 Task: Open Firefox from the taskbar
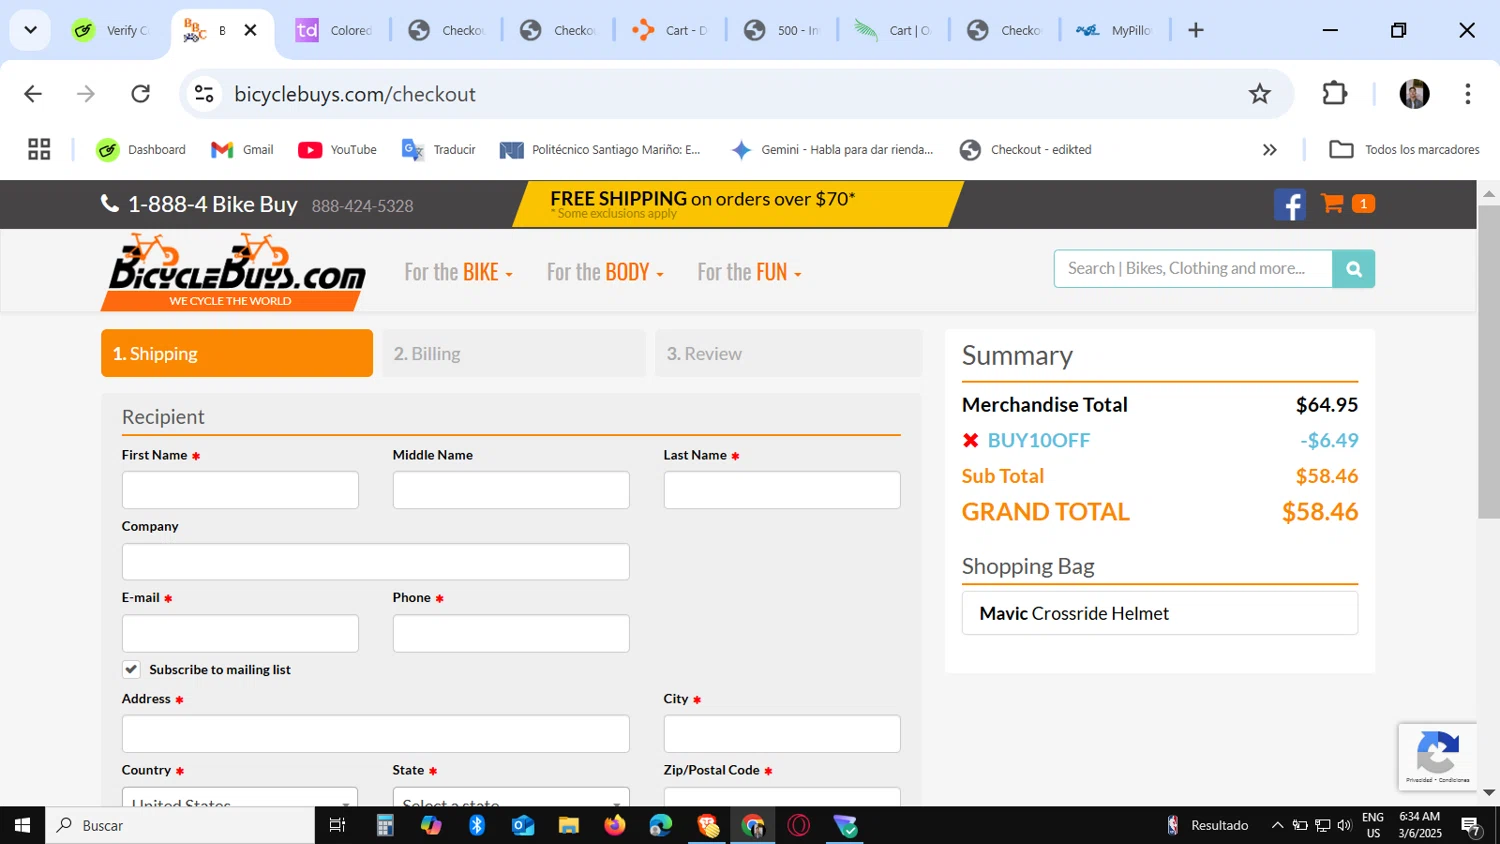point(615,825)
